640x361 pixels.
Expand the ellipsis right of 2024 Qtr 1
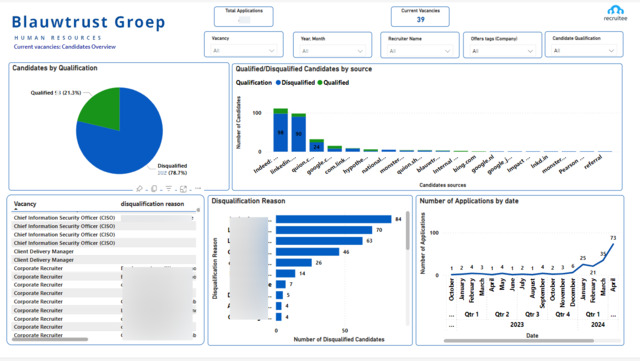click(x=613, y=315)
